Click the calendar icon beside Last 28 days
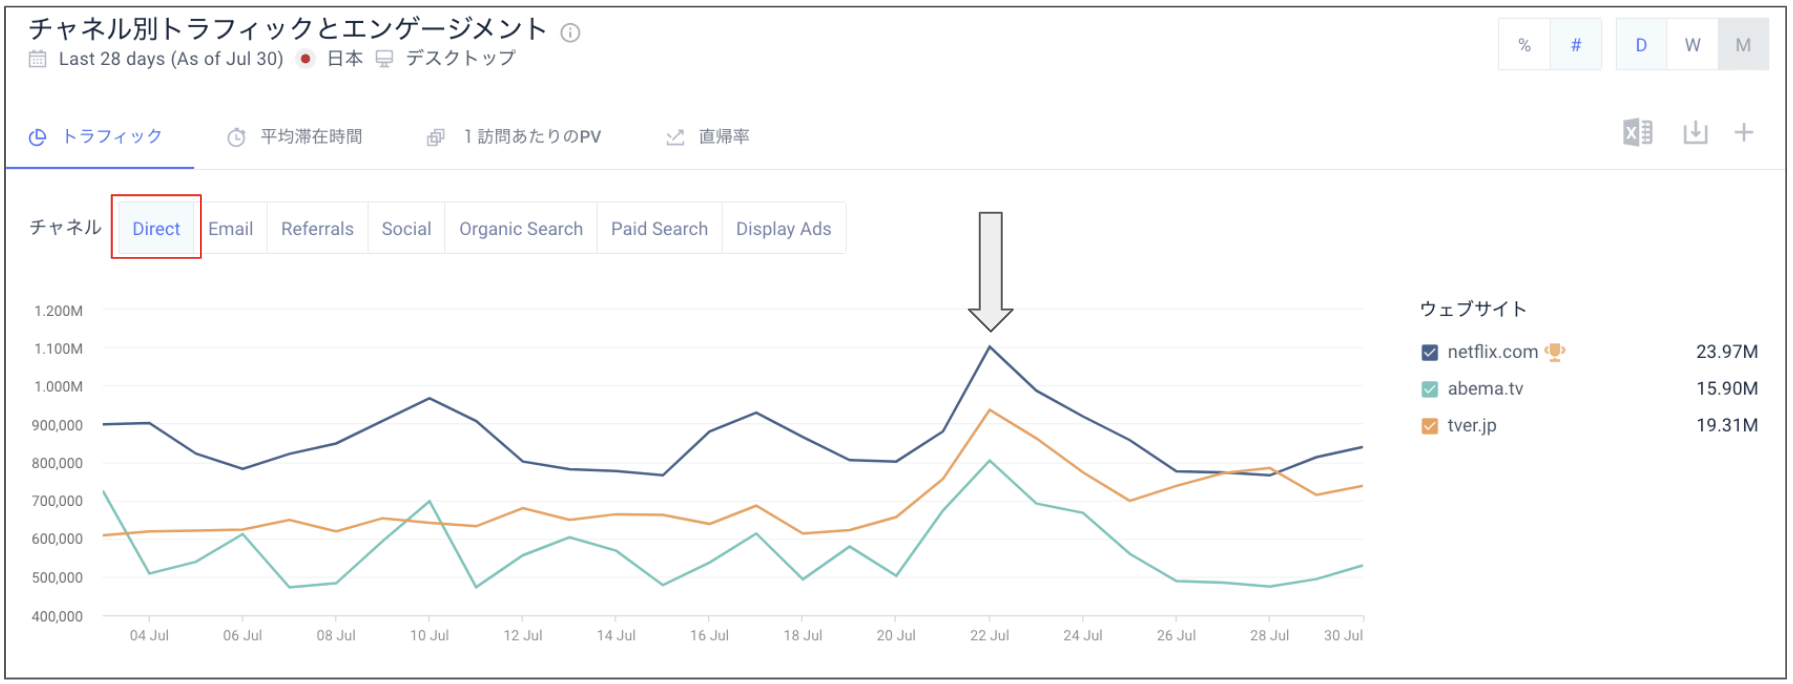1793x684 pixels. (x=38, y=59)
